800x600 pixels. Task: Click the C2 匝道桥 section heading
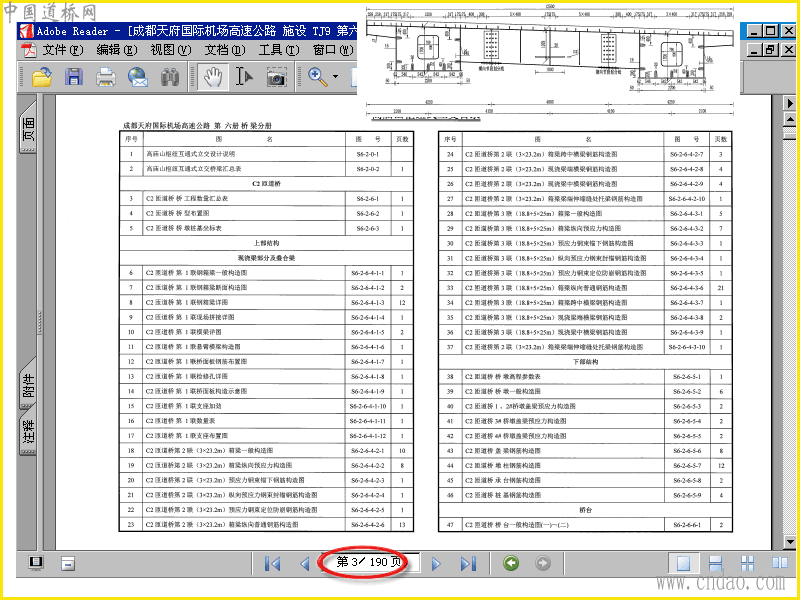[x=266, y=184]
